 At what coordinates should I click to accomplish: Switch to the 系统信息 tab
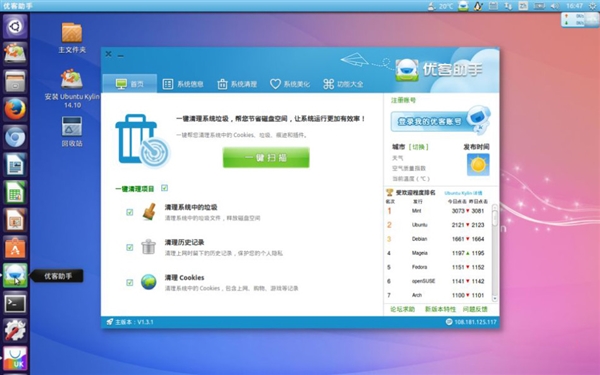pyautogui.click(x=183, y=84)
